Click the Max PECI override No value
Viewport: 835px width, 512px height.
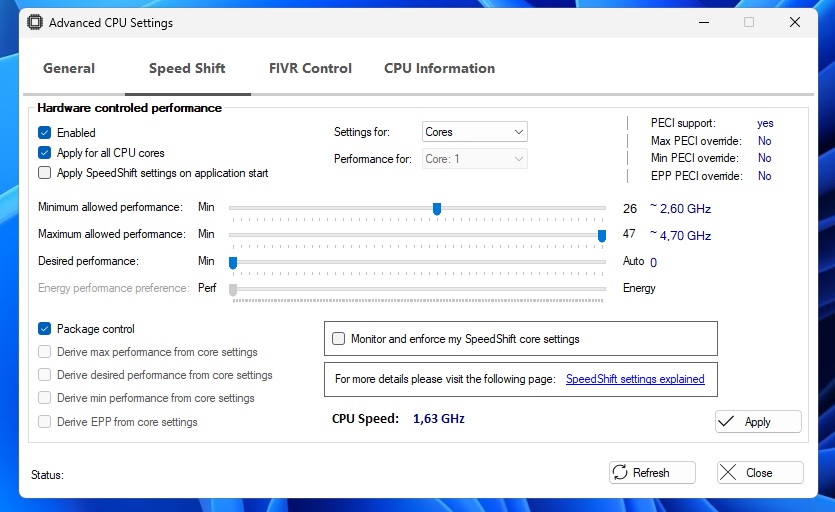[x=765, y=141]
